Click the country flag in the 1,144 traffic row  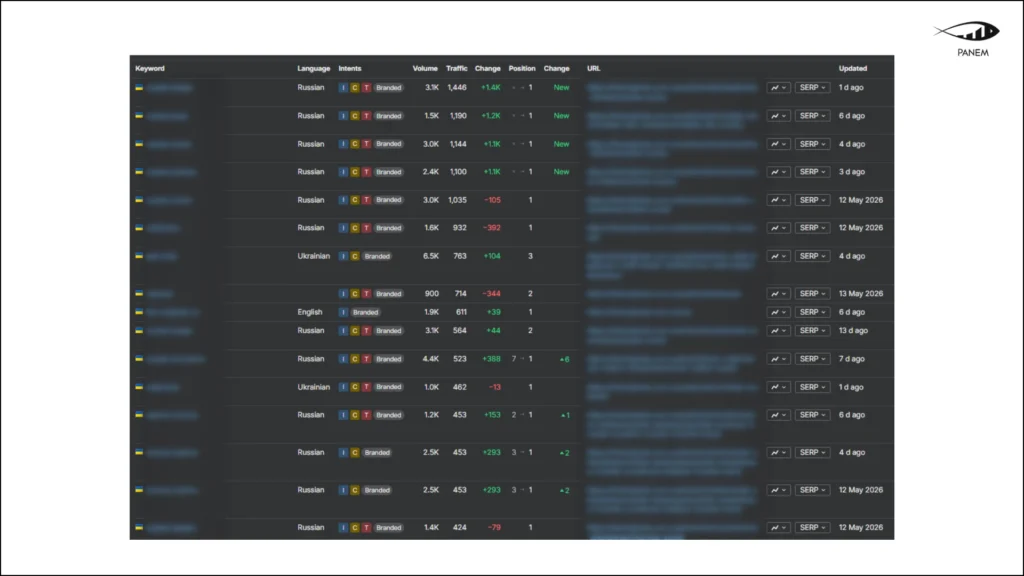[139, 144]
